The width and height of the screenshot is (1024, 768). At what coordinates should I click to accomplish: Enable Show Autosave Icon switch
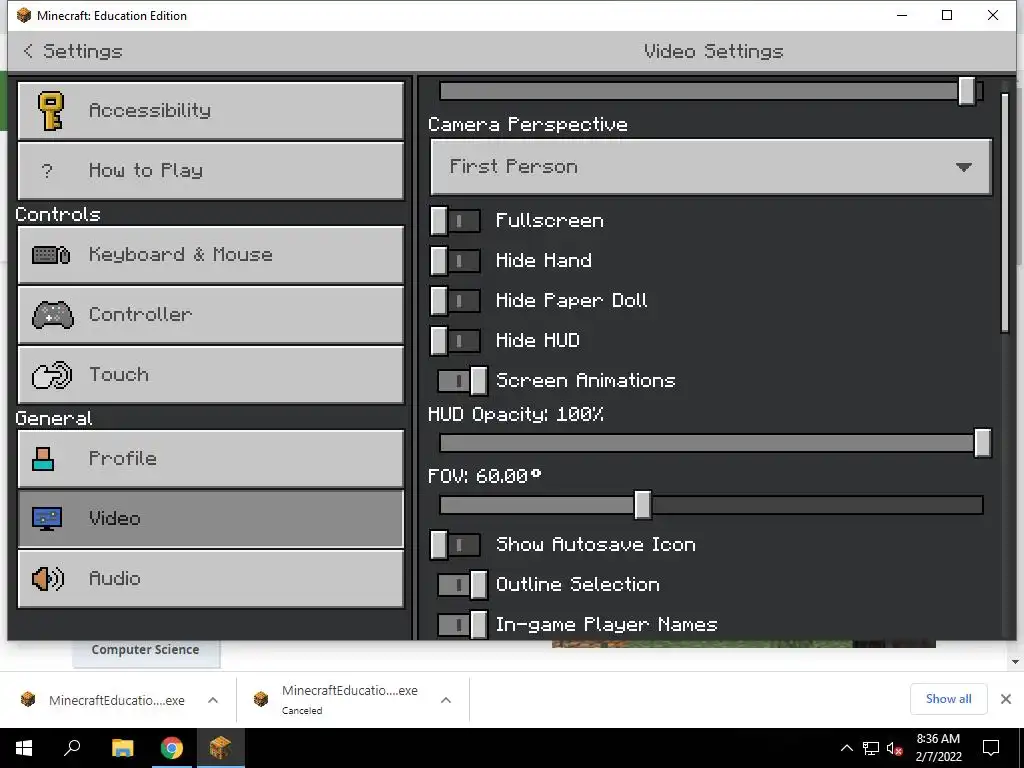(x=455, y=545)
